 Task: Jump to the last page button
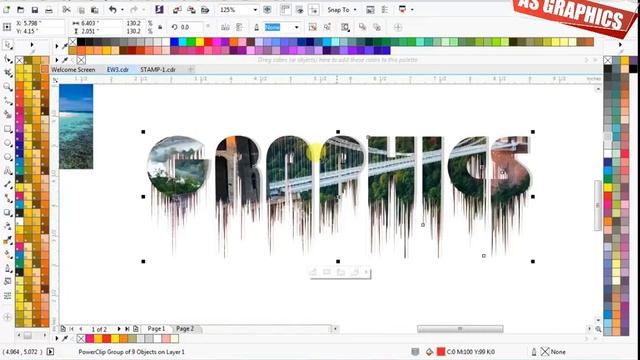127,329
